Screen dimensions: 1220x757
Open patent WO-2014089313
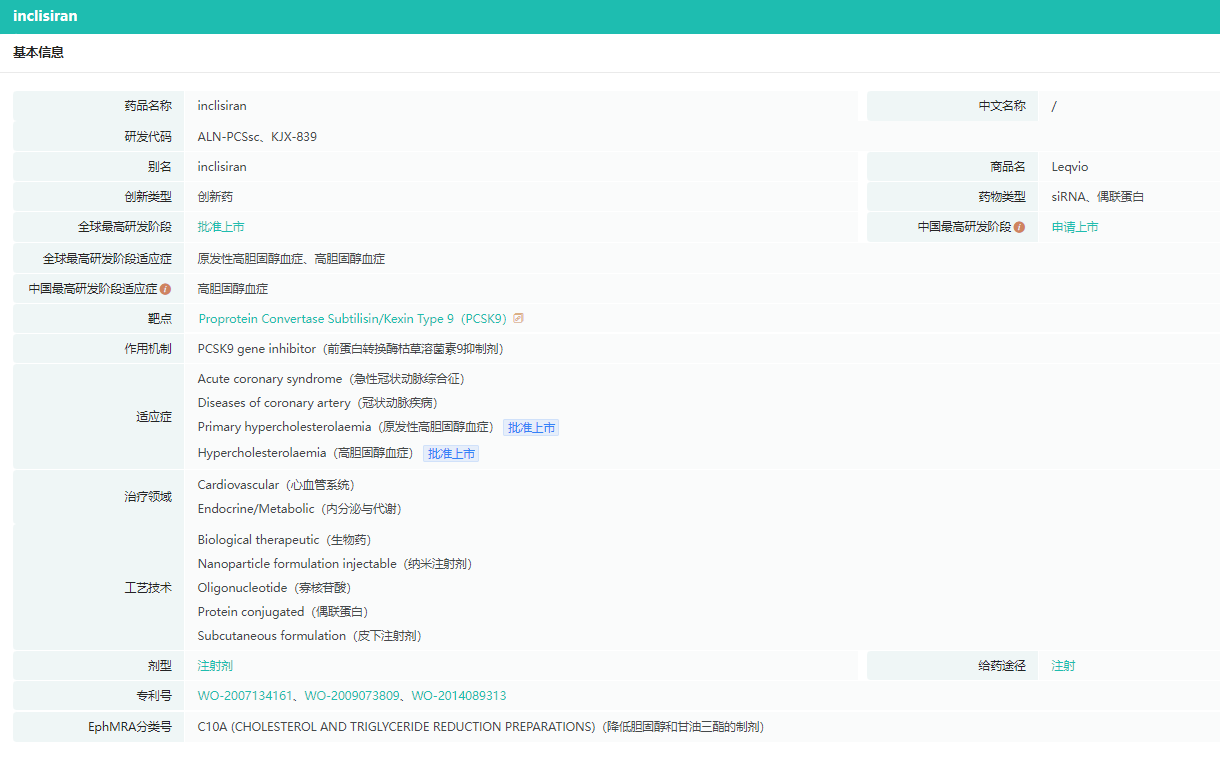point(459,696)
